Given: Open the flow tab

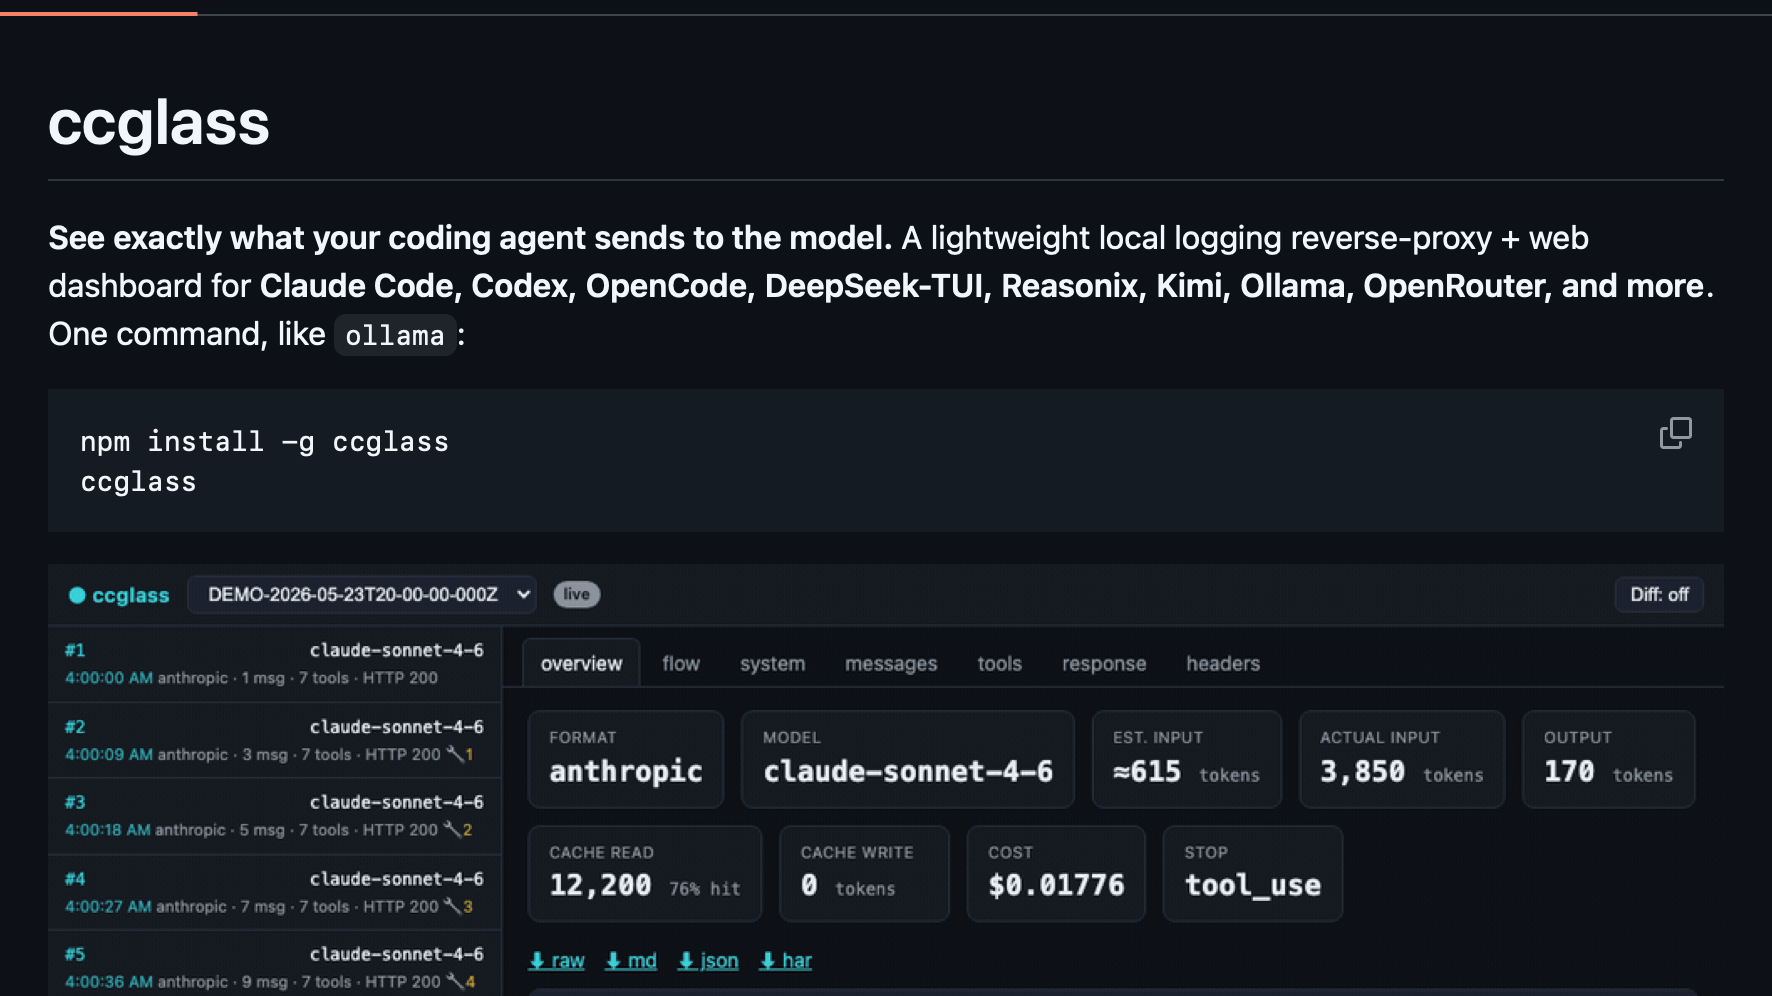Looking at the screenshot, I should 681,663.
